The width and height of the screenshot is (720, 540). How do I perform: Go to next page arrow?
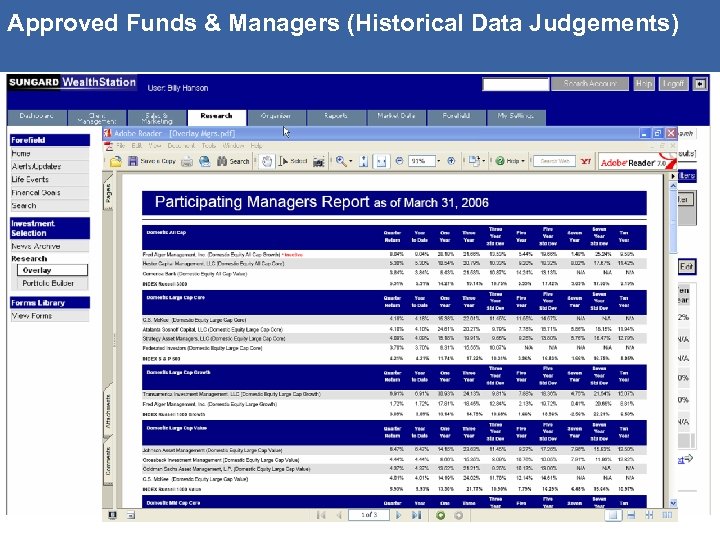[x=399, y=515]
